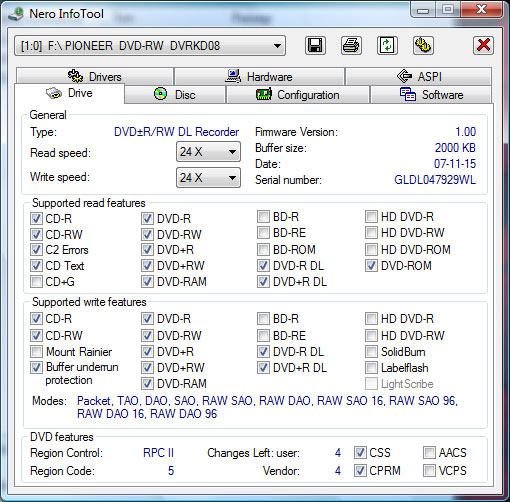Open the Read speed dropdown
510x502 pixels.
pos(208,152)
